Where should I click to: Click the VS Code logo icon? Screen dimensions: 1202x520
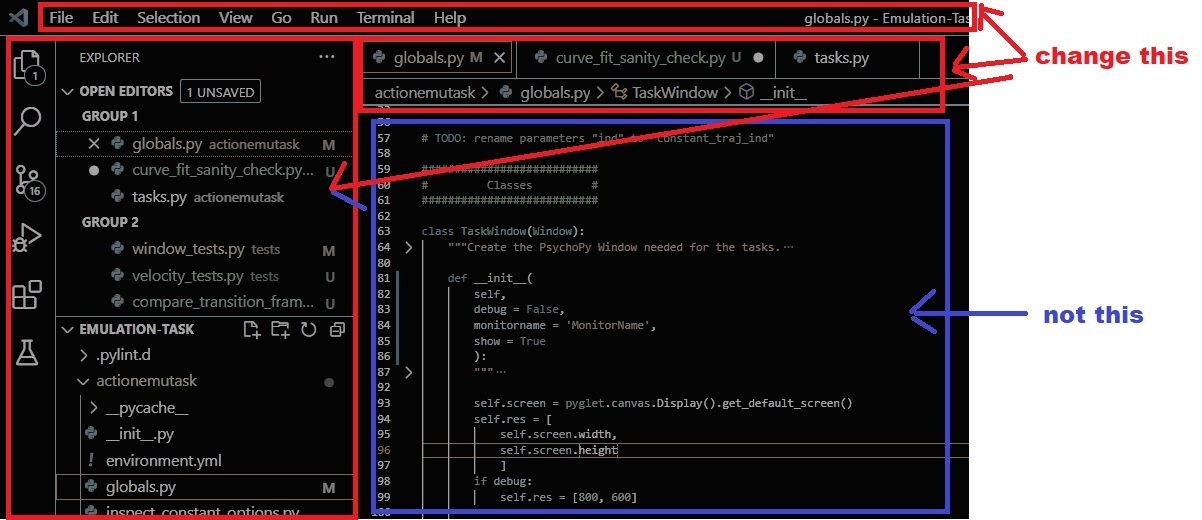[19, 17]
